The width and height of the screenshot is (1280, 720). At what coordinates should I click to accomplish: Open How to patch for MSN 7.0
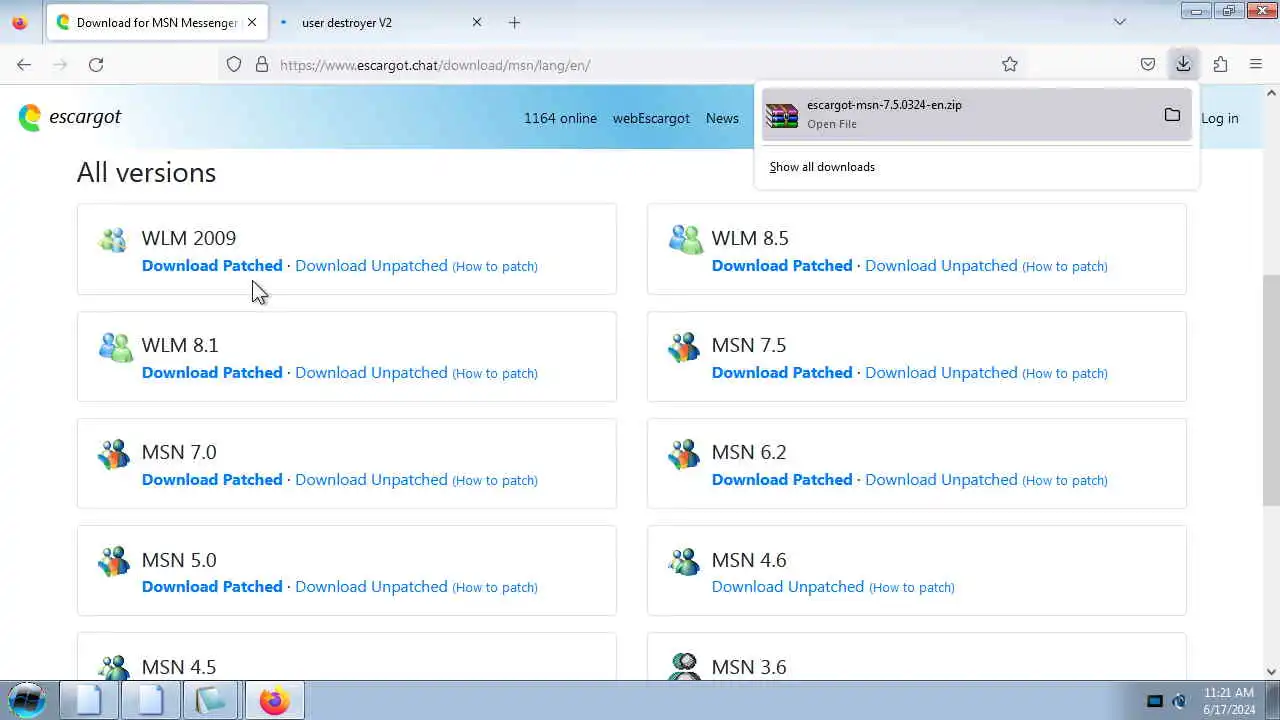point(495,481)
